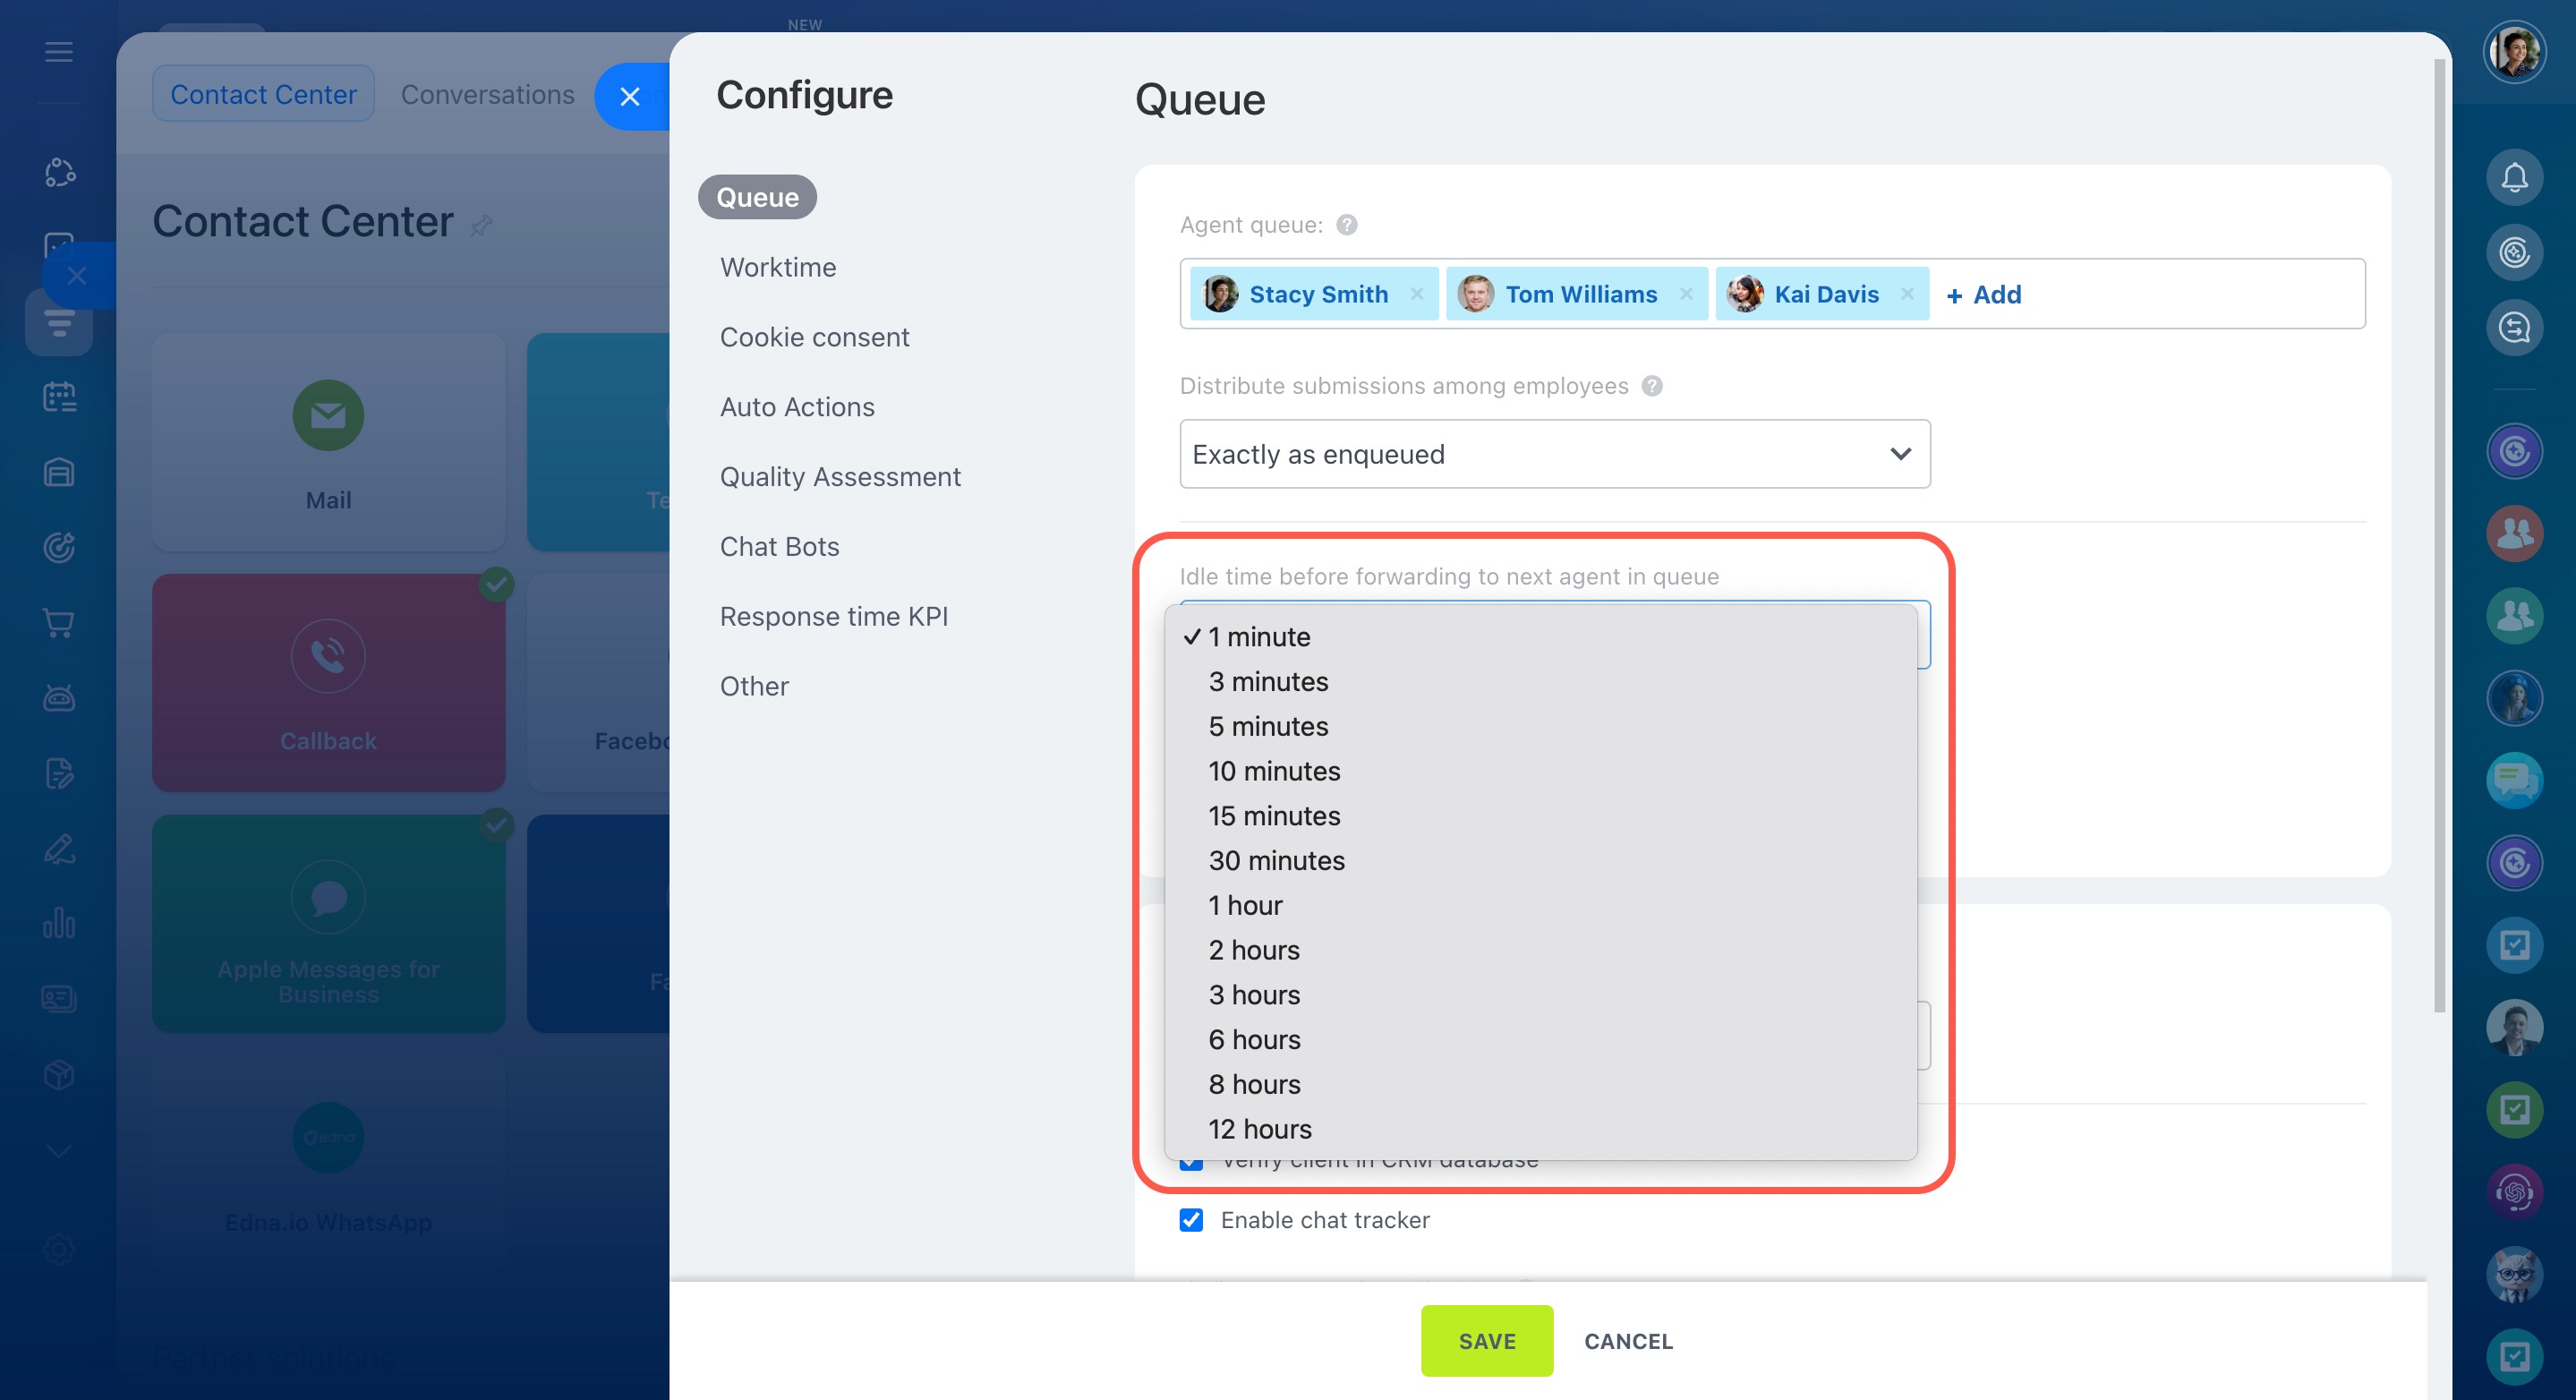
Task: Remove Tom Williams from agent queue
Action: coord(1686,294)
